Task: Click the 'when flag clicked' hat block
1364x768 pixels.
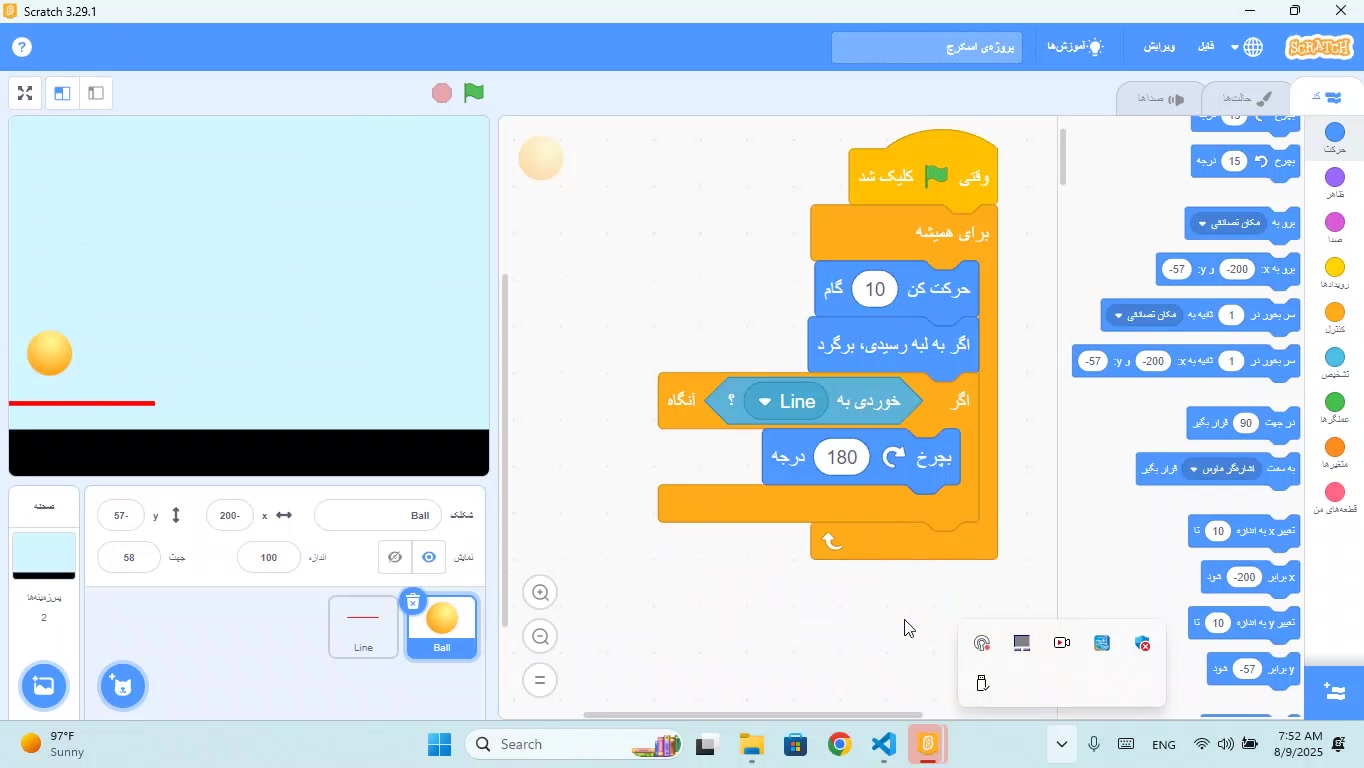Action: click(x=923, y=171)
